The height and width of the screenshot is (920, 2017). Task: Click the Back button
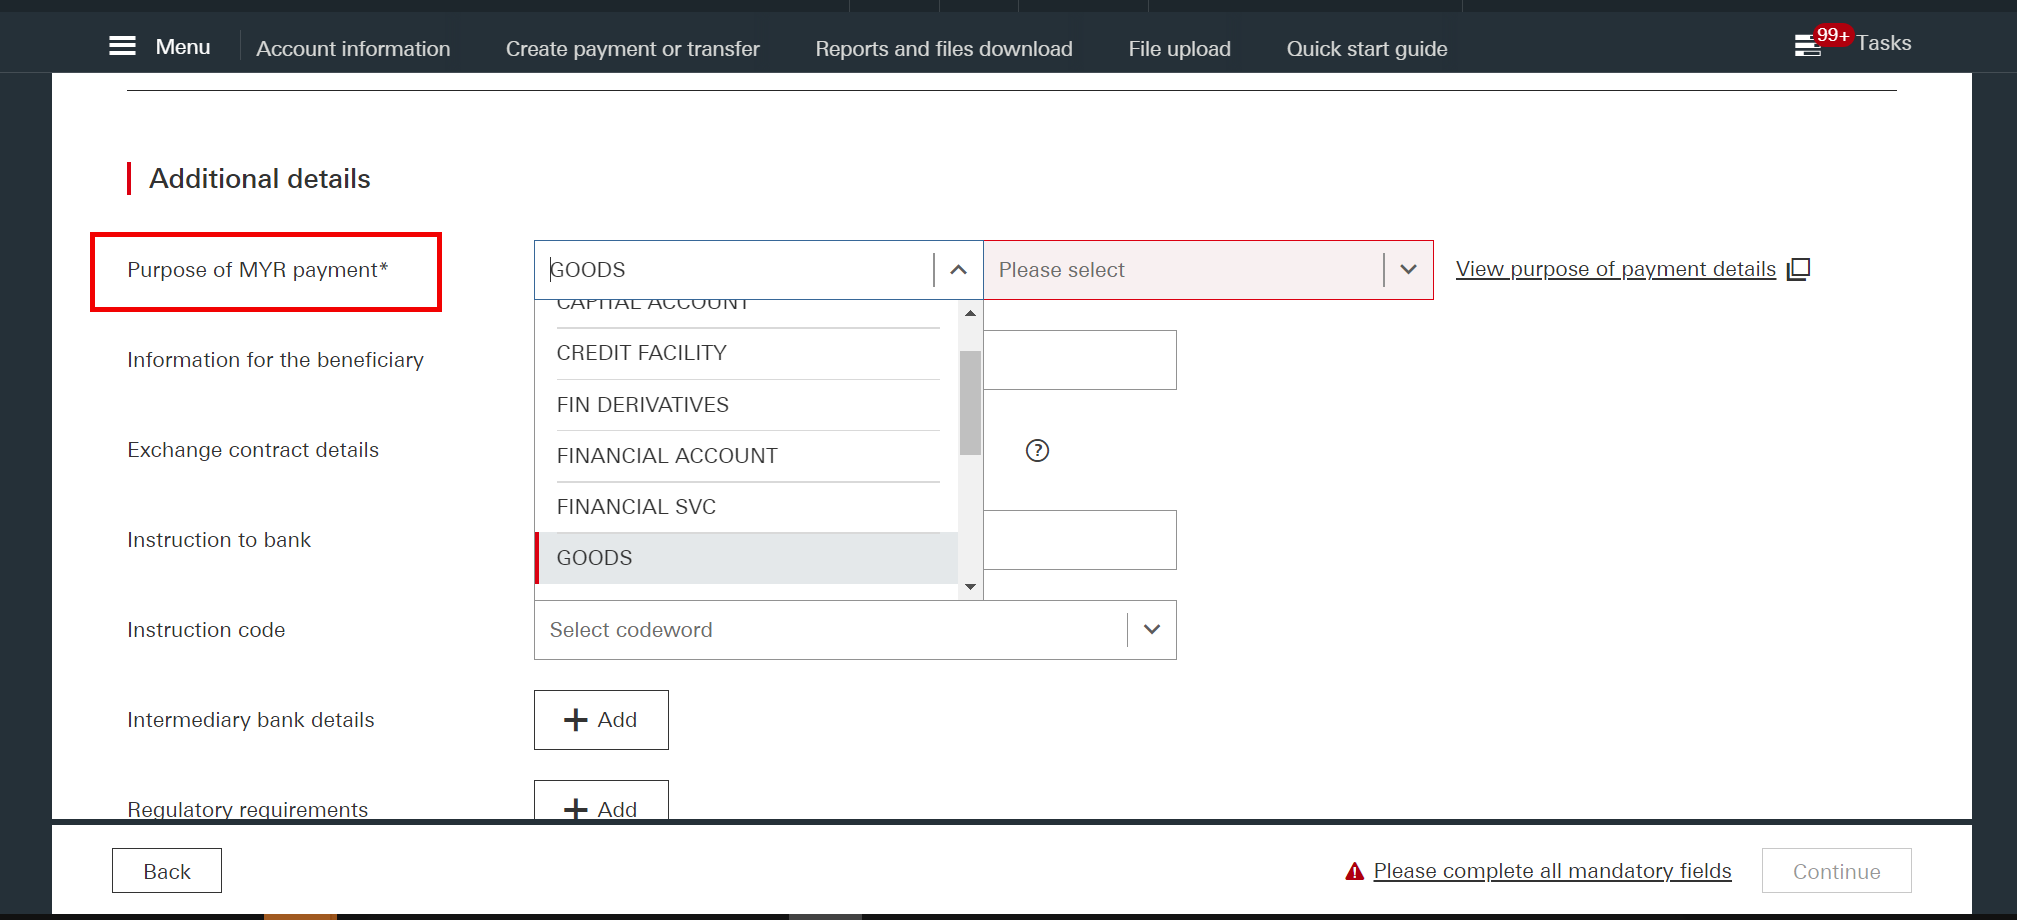[167, 871]
